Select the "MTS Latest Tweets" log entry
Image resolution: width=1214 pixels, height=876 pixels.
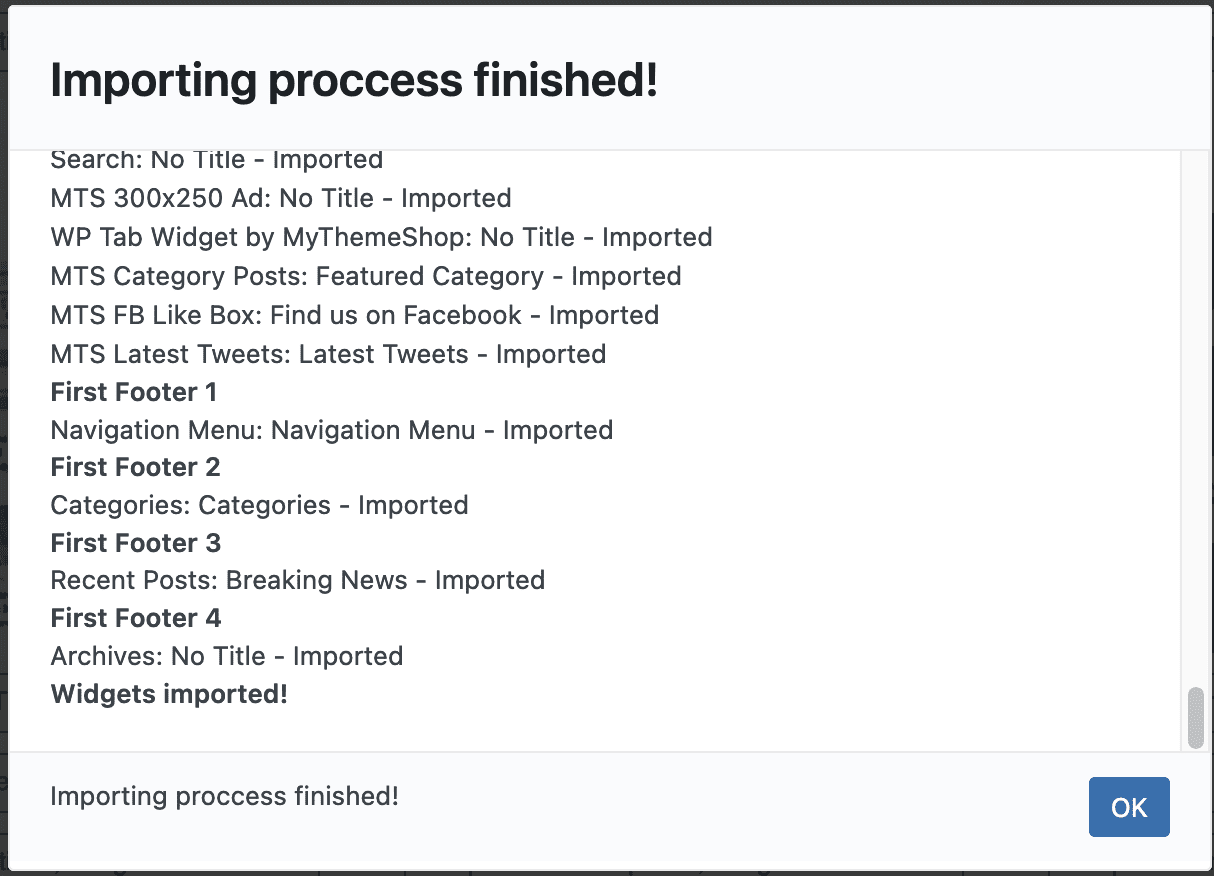click(328, 354)
